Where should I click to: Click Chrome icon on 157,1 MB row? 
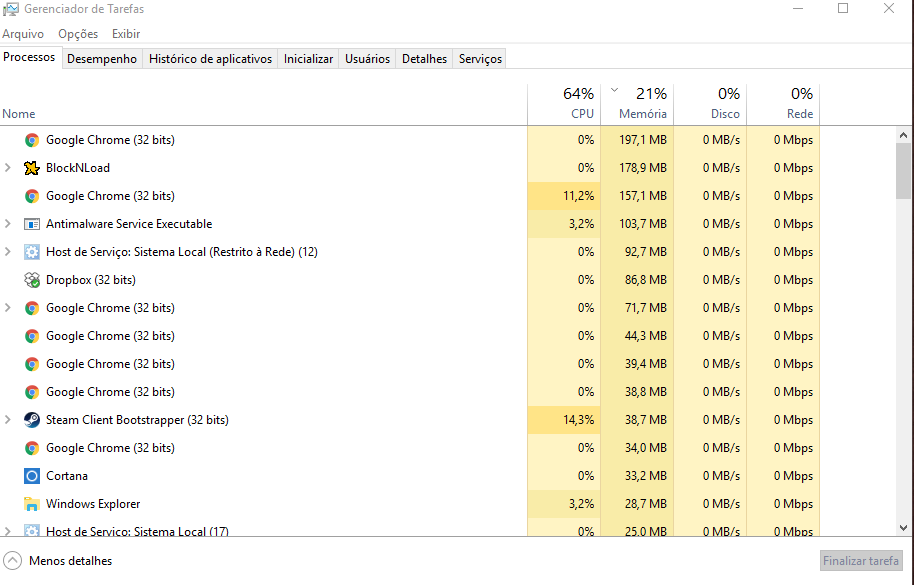click(31, 196)
